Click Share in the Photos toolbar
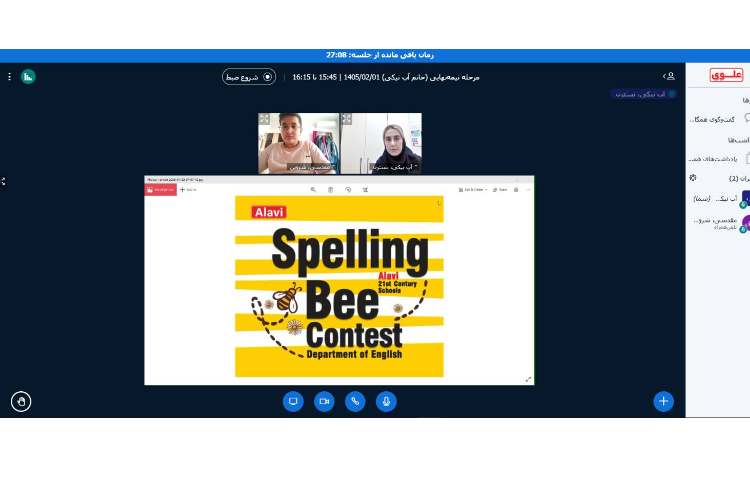Viewport: 750px width, 480px height. [500, 190]
